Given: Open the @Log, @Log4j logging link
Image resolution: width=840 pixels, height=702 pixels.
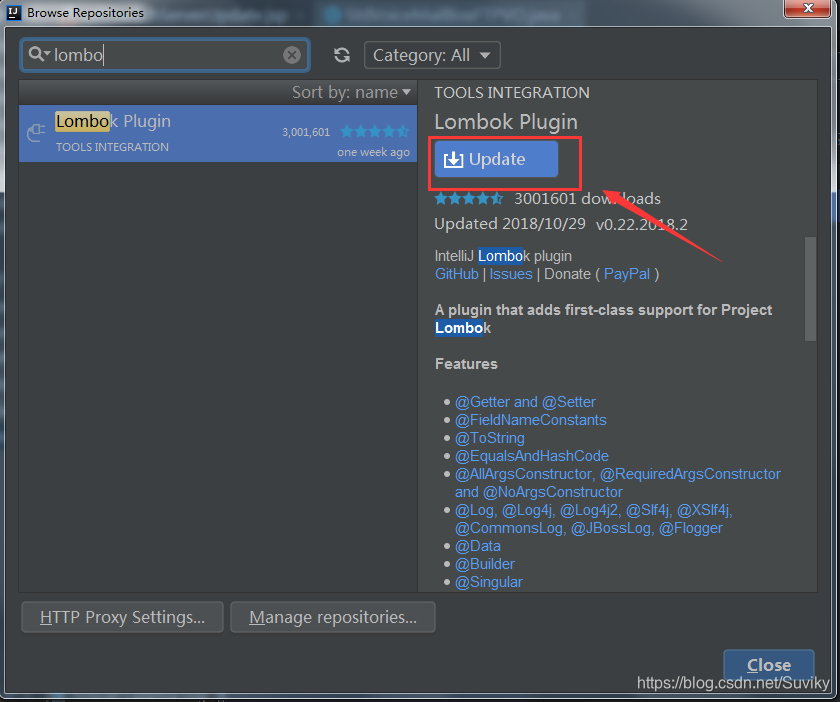Looking at the screenshot, I should [594, 519].
